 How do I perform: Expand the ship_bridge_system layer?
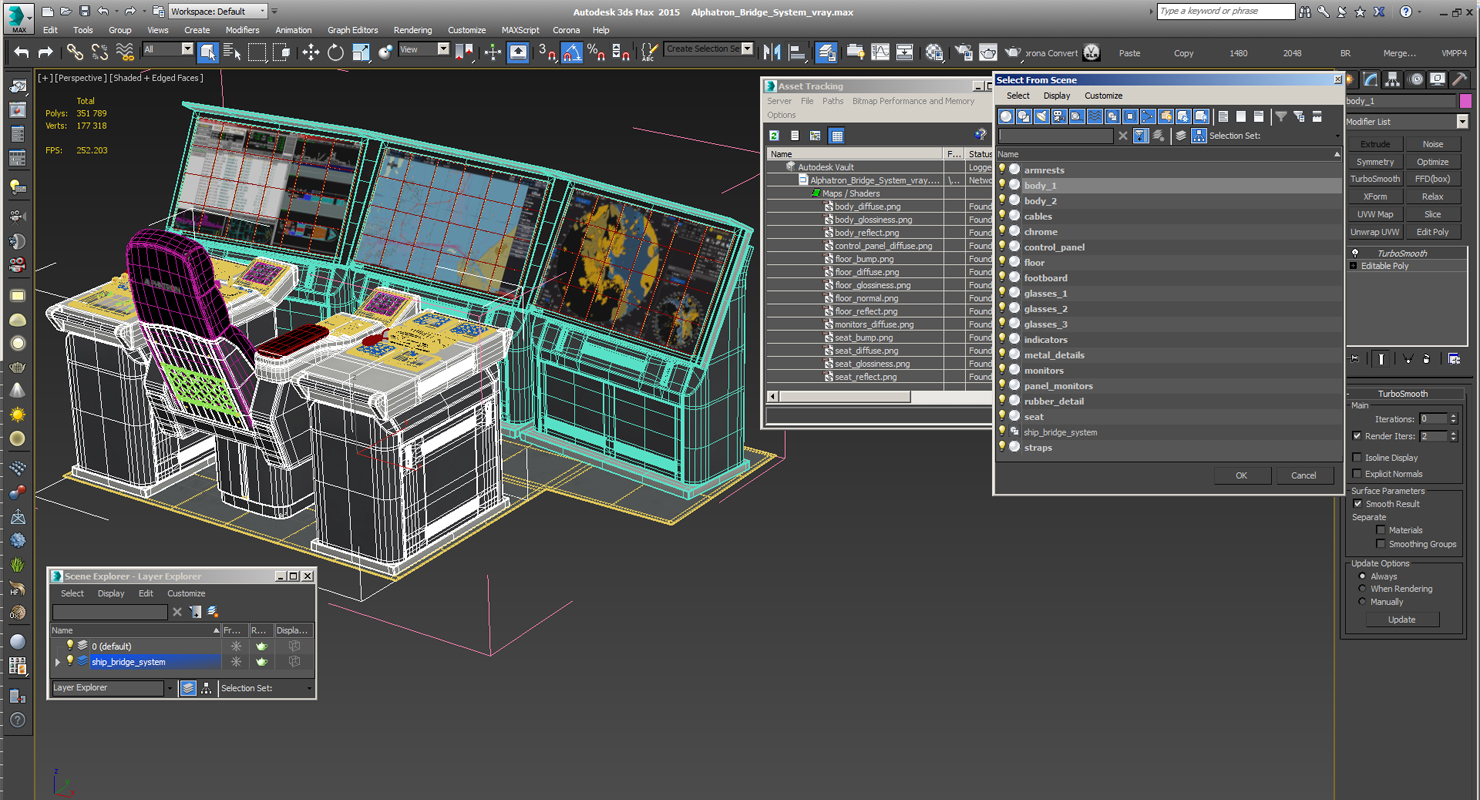[x=58, y=662]
